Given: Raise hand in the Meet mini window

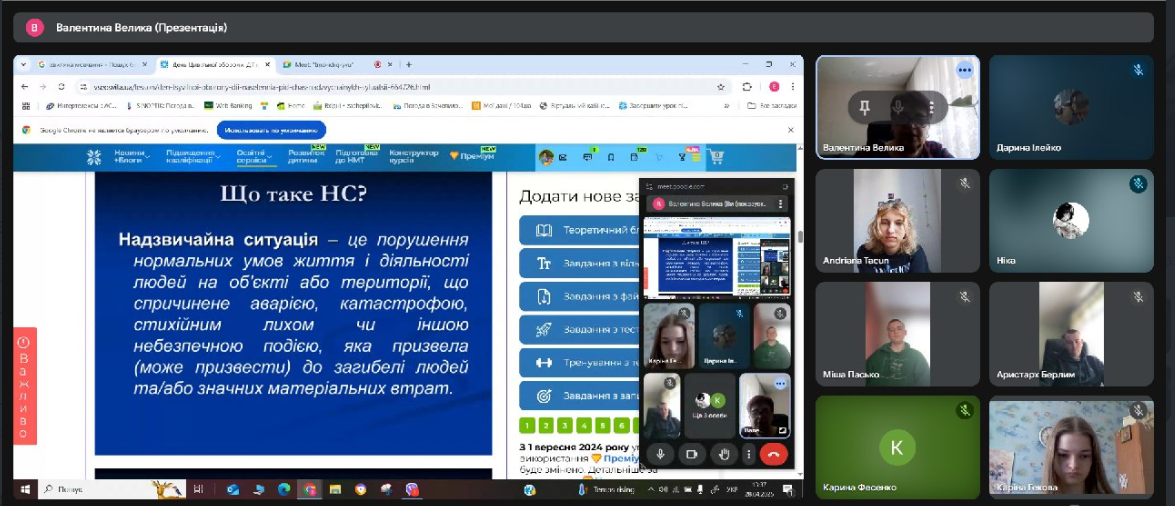Looking at the screenshot, I should [x=724, y=454].
